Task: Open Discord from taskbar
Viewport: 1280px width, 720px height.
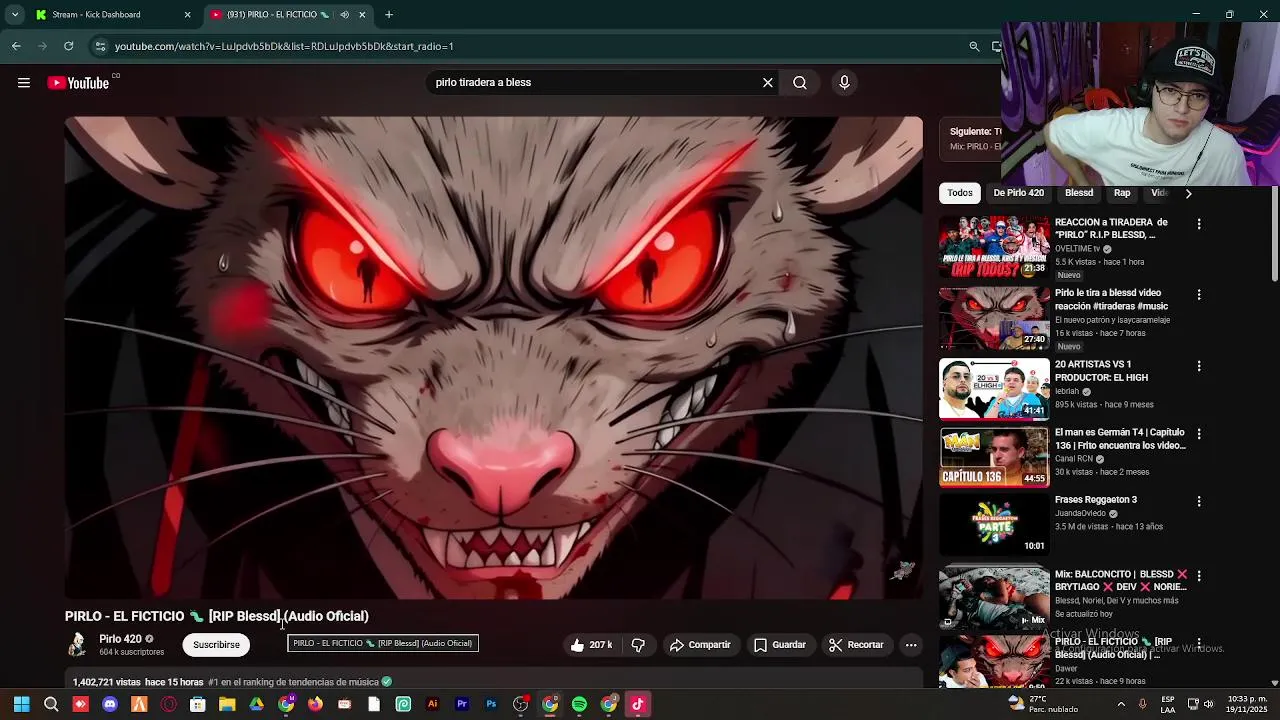Action: coord(110,704)
